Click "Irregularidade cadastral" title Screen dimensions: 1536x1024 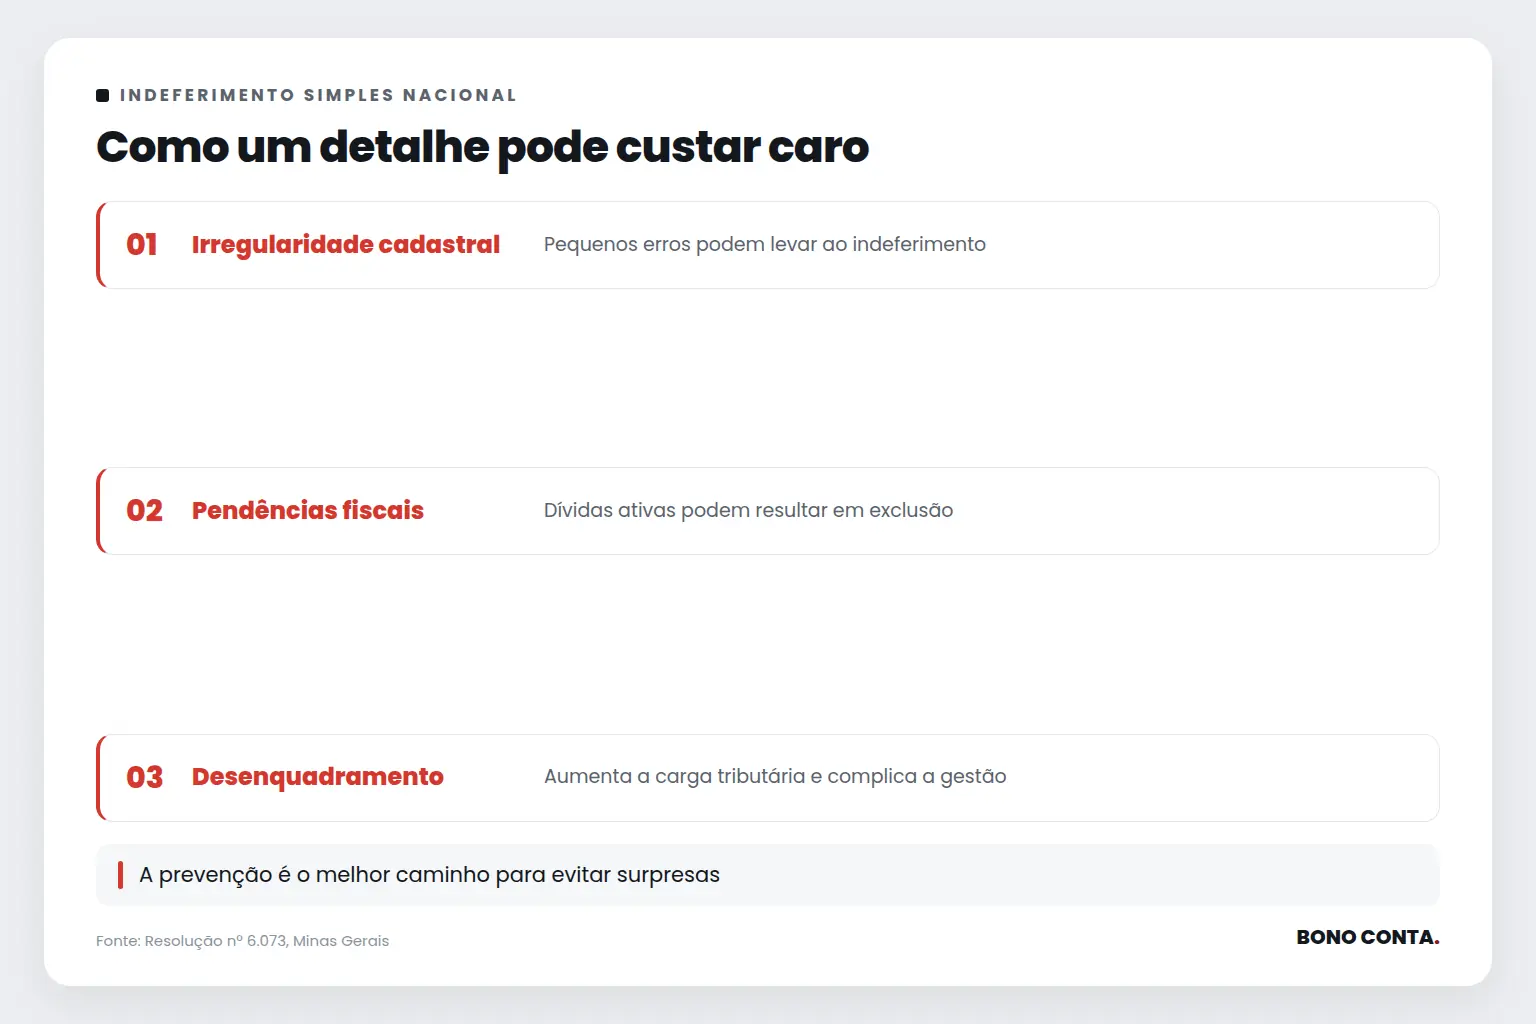346,245
